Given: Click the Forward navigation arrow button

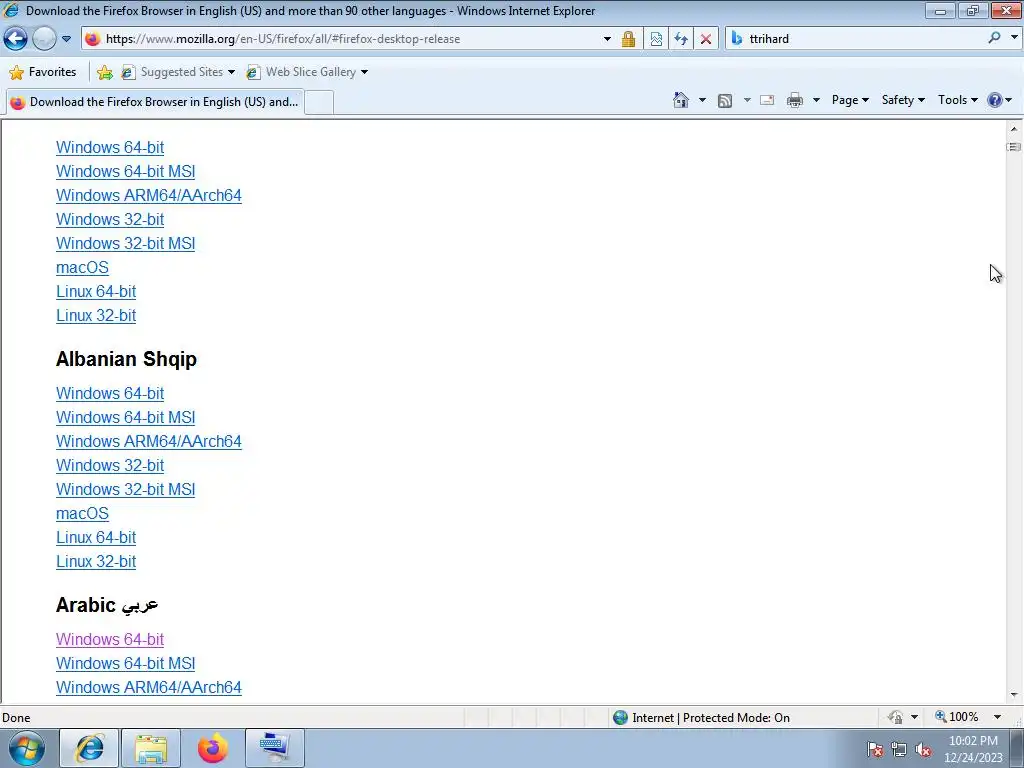Looking at the screenshot, I should [44, 39].
